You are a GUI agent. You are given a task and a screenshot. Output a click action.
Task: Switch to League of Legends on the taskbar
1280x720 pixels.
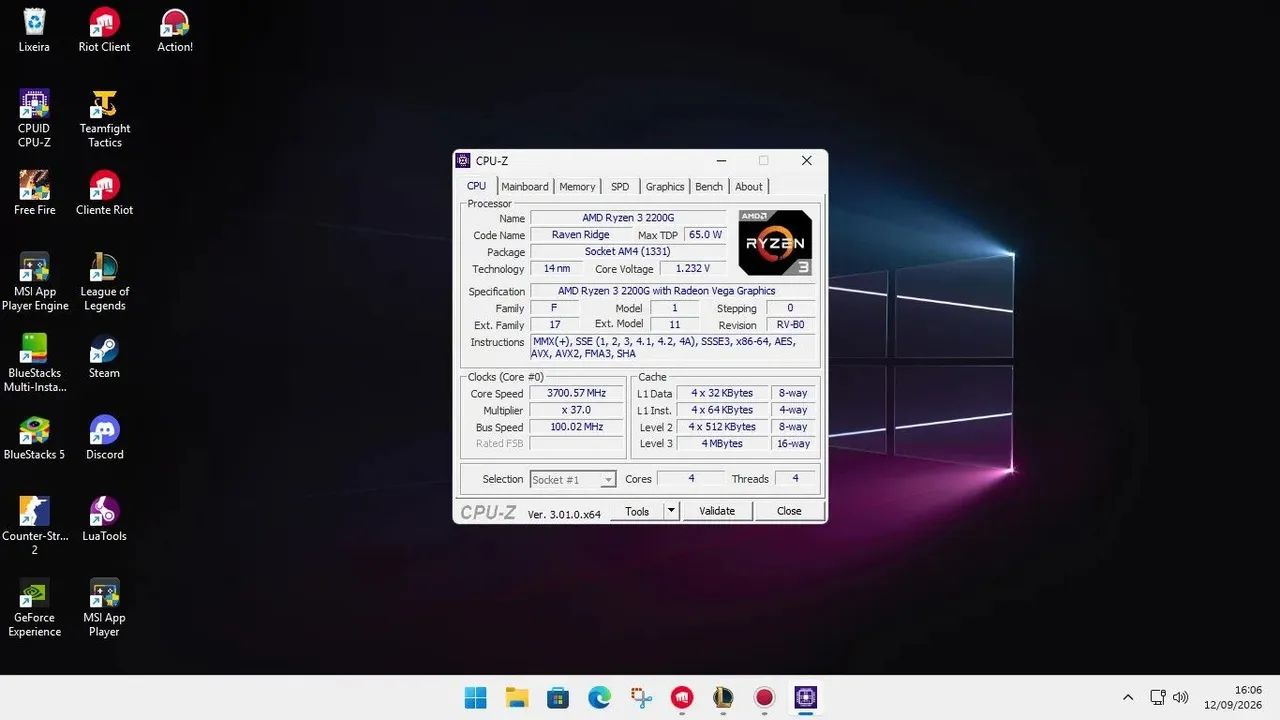coord(723,697)
